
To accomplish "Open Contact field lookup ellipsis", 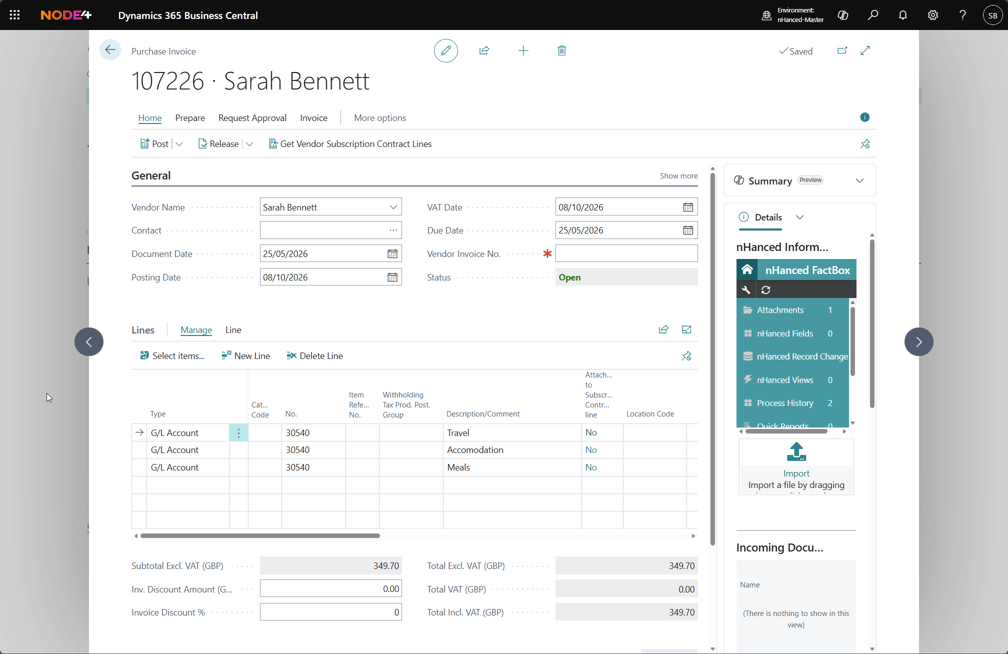I will tap(393, 230).
